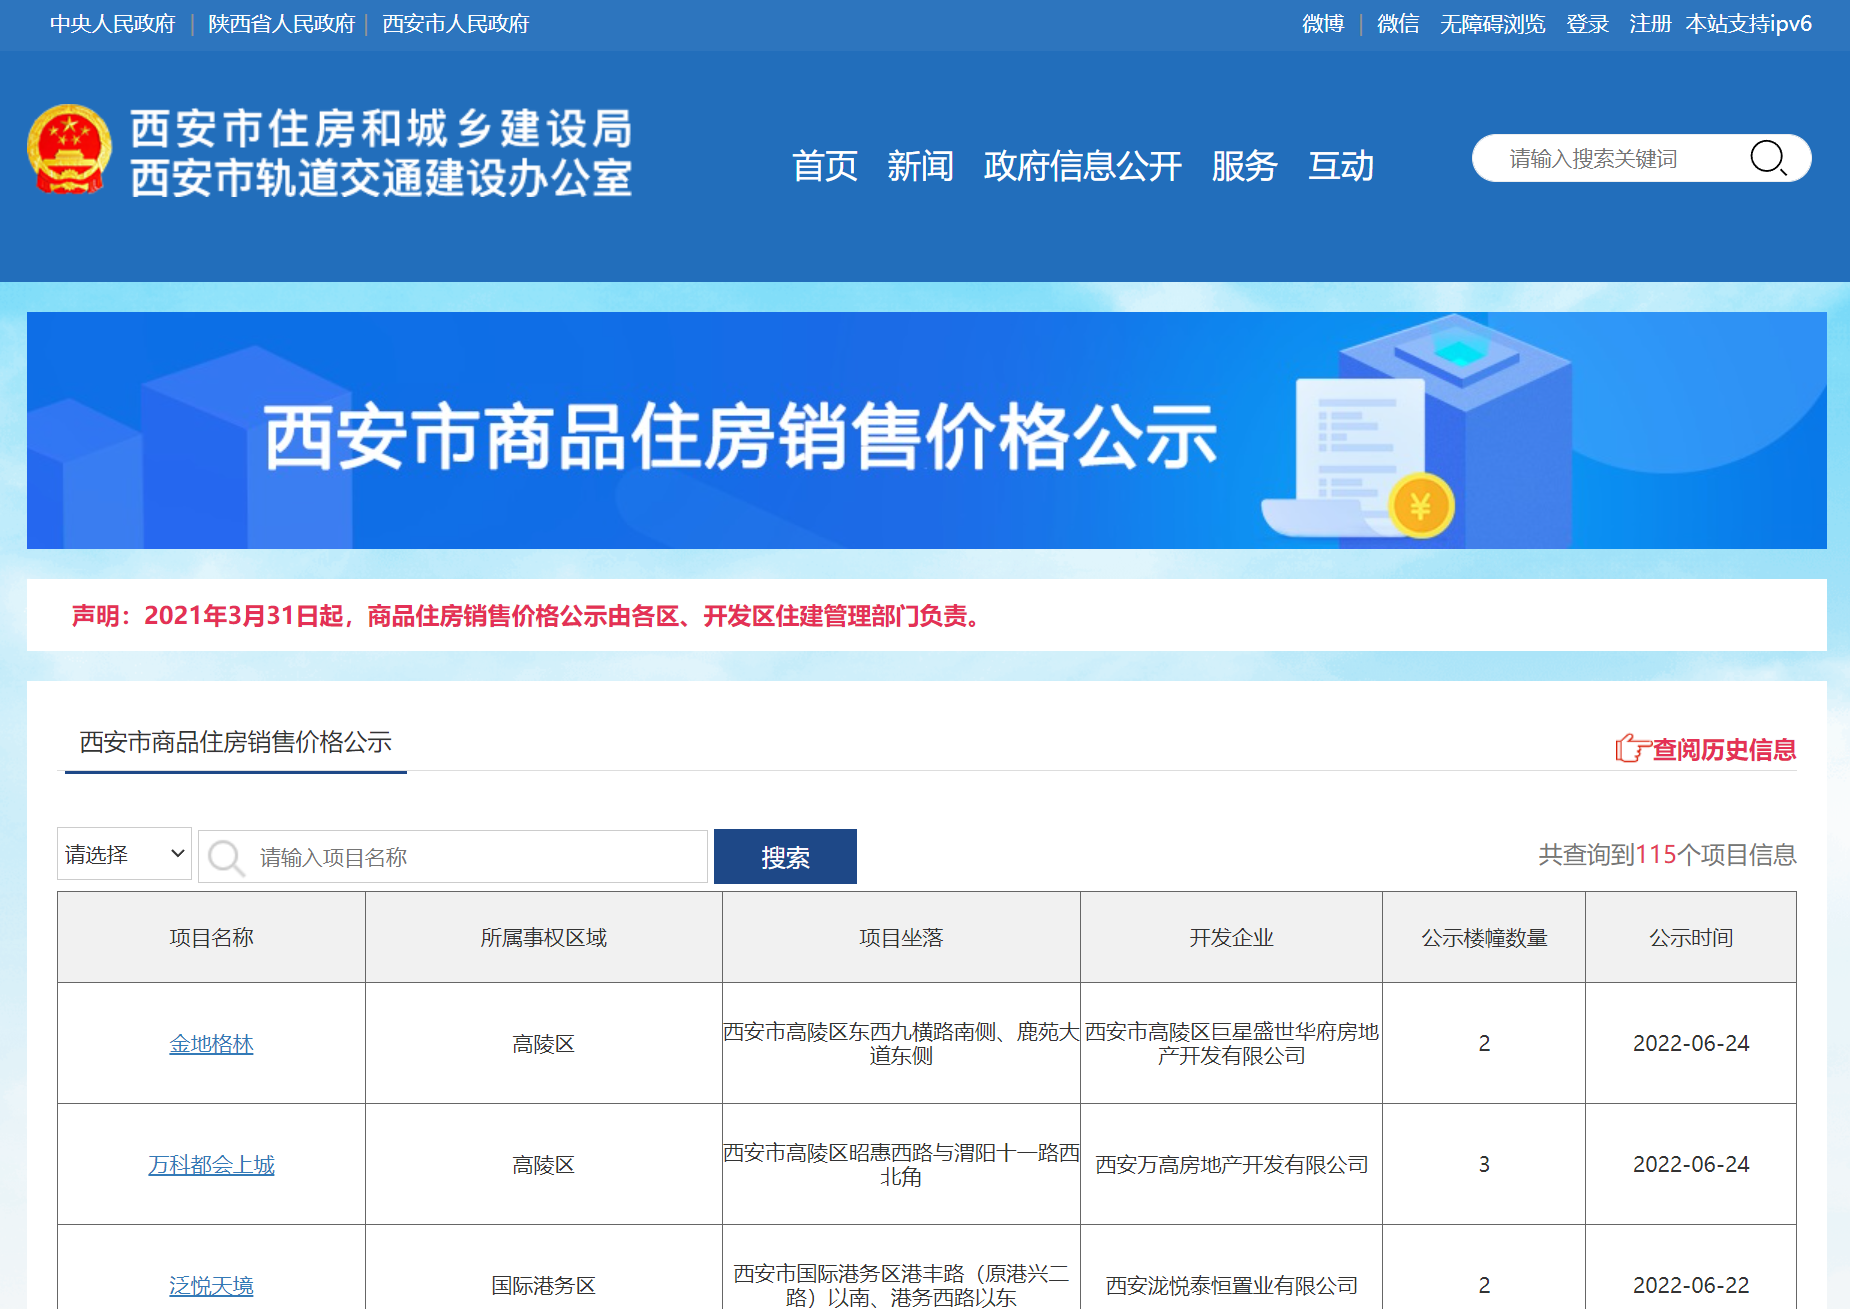Select the 西安市商品住房销售价格公示 tab

[x=235, y=742]
